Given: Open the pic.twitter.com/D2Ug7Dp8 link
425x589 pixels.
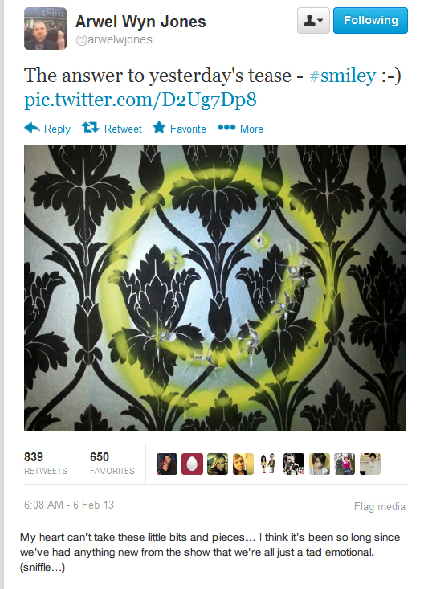Looking at the screenshot, I should point(140,100).
